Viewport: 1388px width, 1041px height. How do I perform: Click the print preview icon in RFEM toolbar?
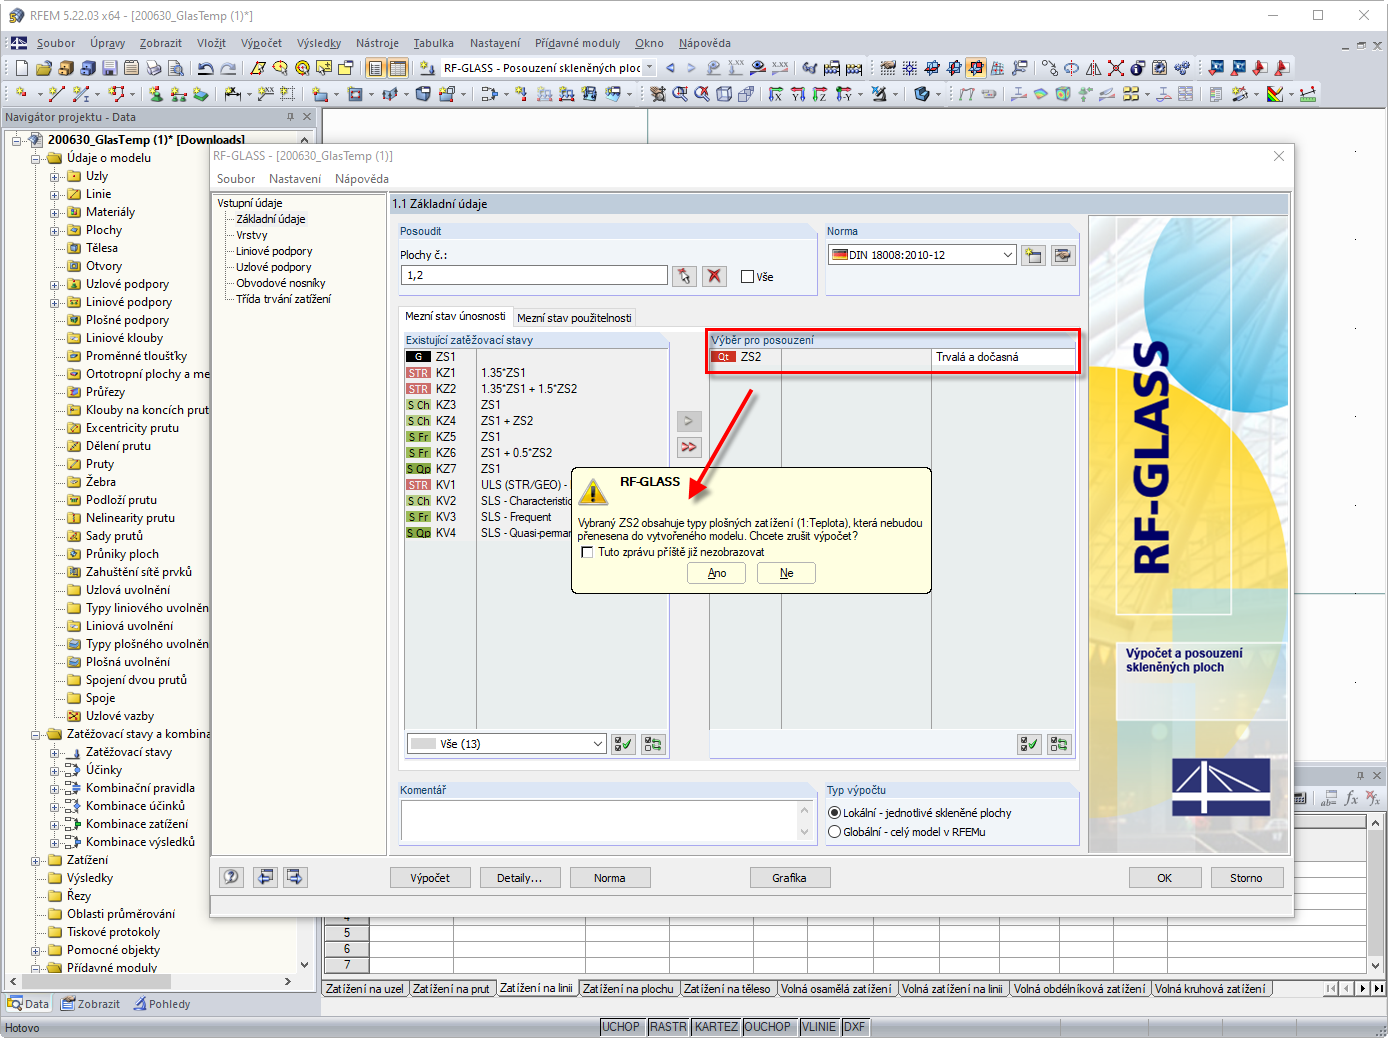[x=175, y=68]
